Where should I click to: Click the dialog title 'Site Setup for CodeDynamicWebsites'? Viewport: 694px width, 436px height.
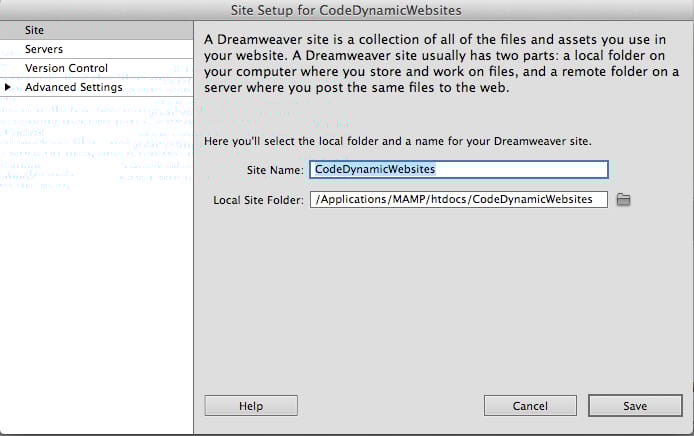(346, 10)
